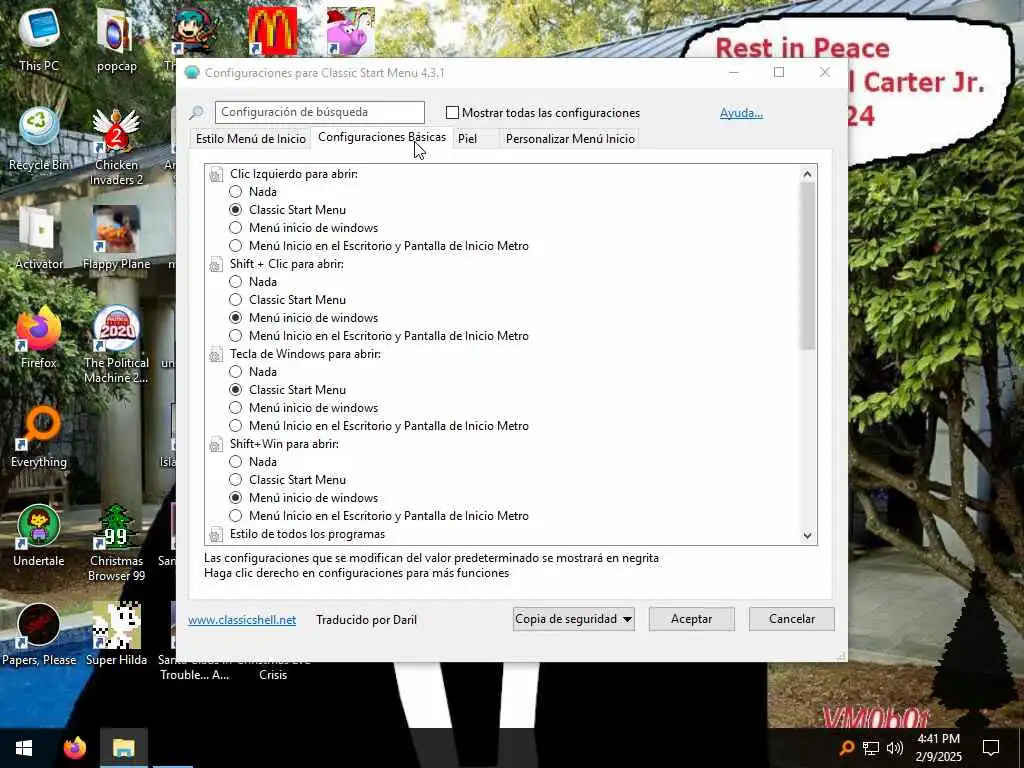Open the volume tray icon

point(895,748)
